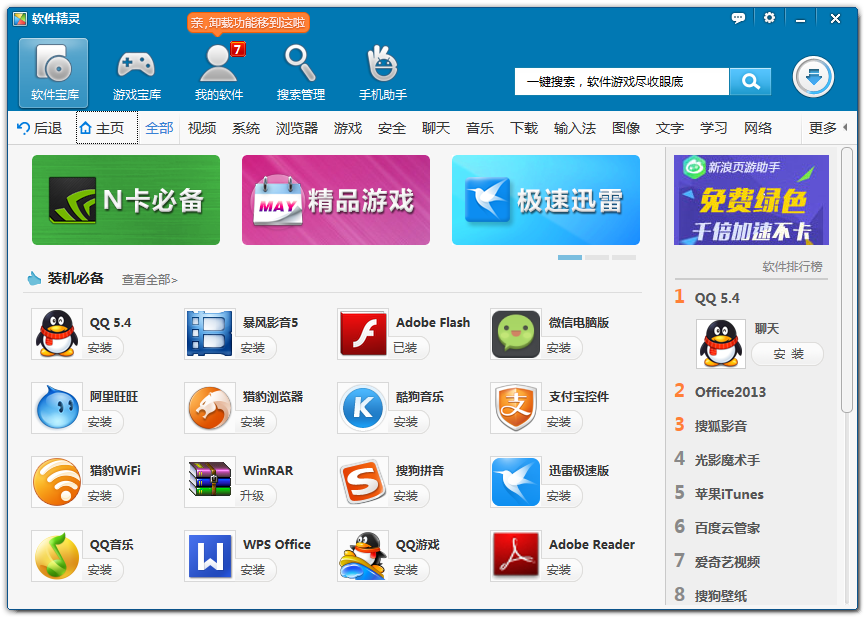Open the 极速迅雷 blue banner
The image size is (865, 617).
546,200
